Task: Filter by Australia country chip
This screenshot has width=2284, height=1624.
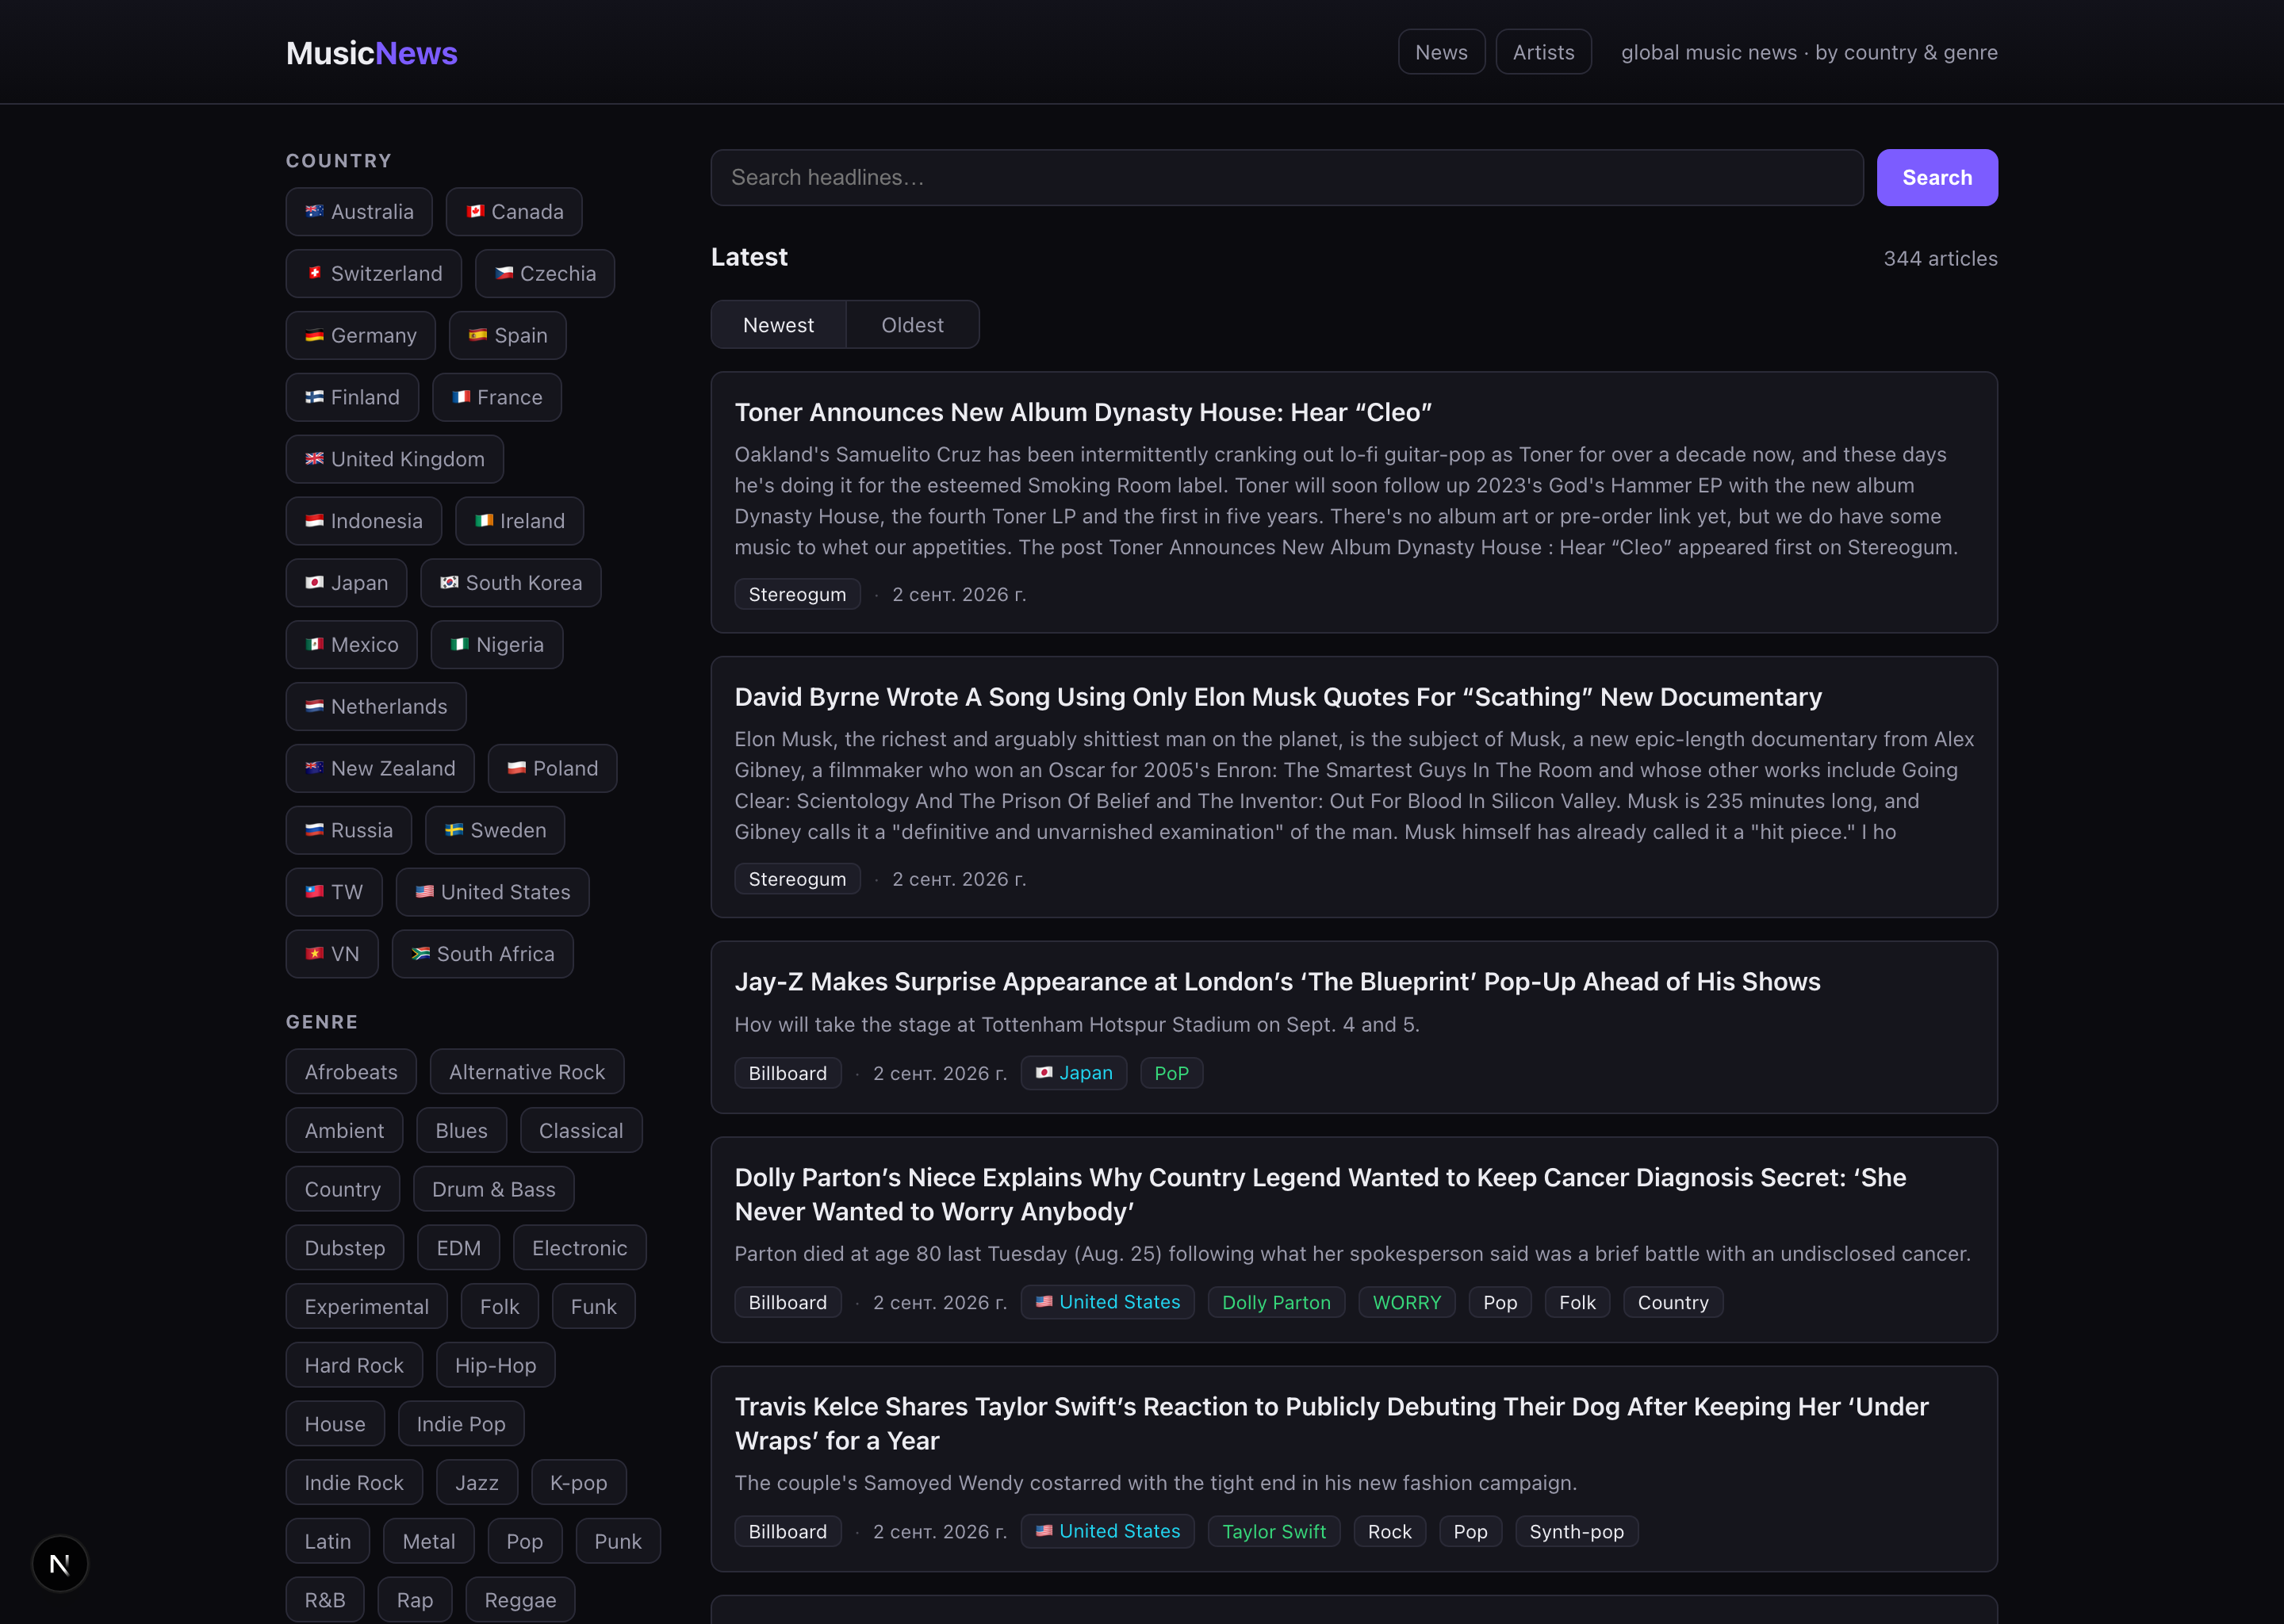Action: pyautogui.click(x=359, y=212)
